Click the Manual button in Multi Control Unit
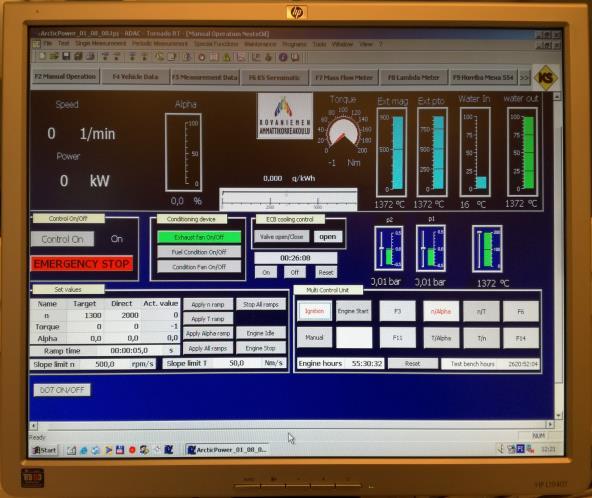This screenshot has height=498, width=592. coord(314,338)
